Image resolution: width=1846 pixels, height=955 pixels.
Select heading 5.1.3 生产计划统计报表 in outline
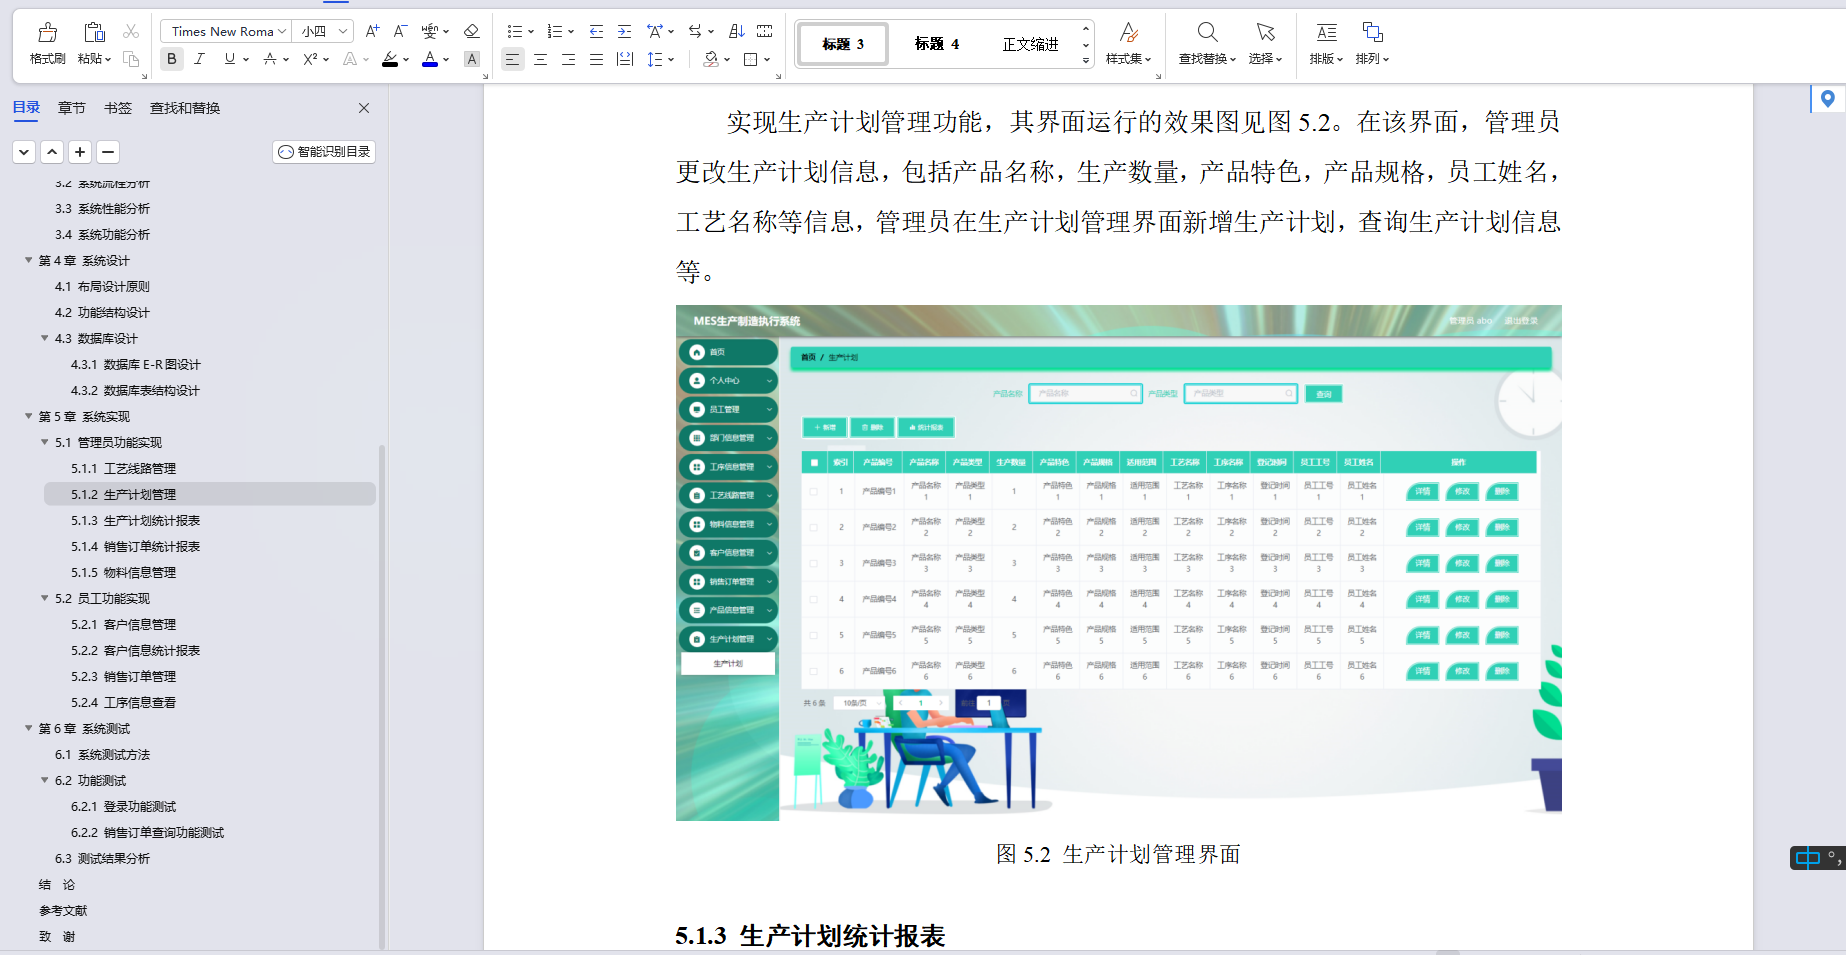click(135, 520)
